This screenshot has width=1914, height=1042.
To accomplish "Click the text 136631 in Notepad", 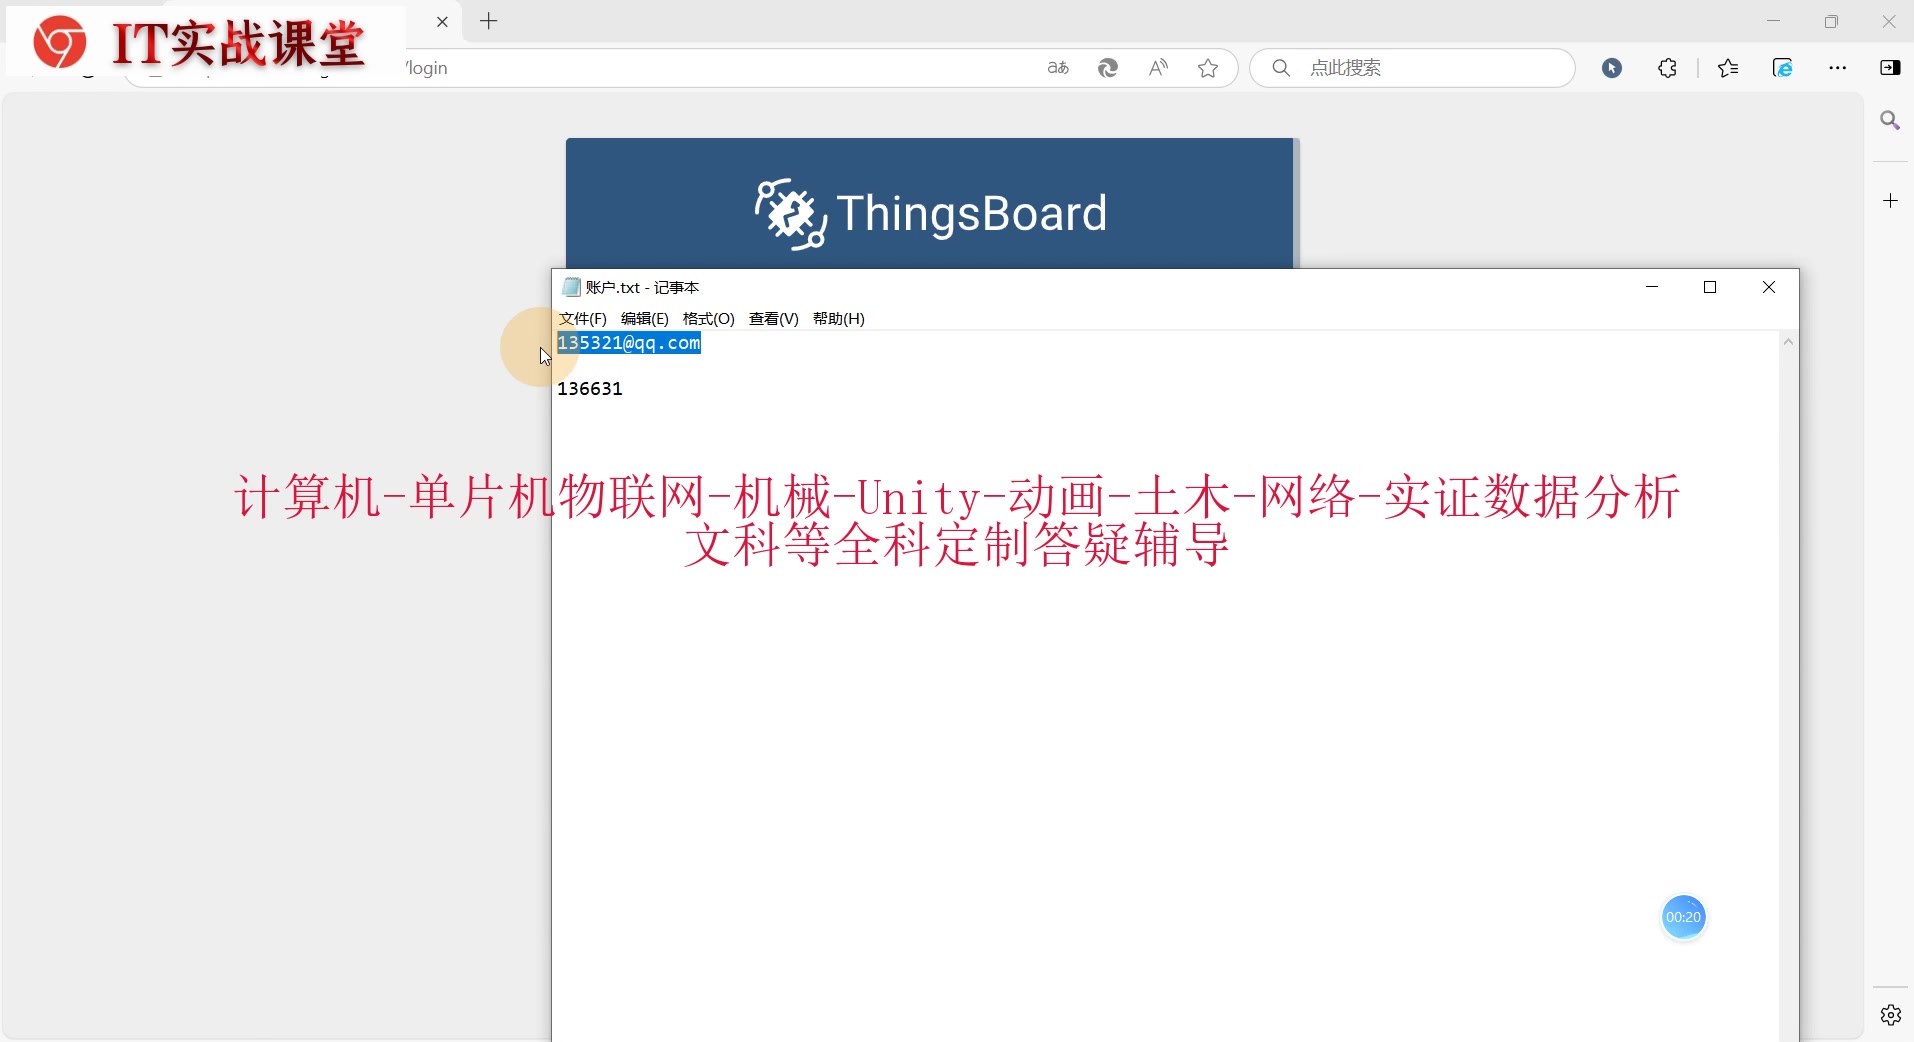I will (590, 388).
